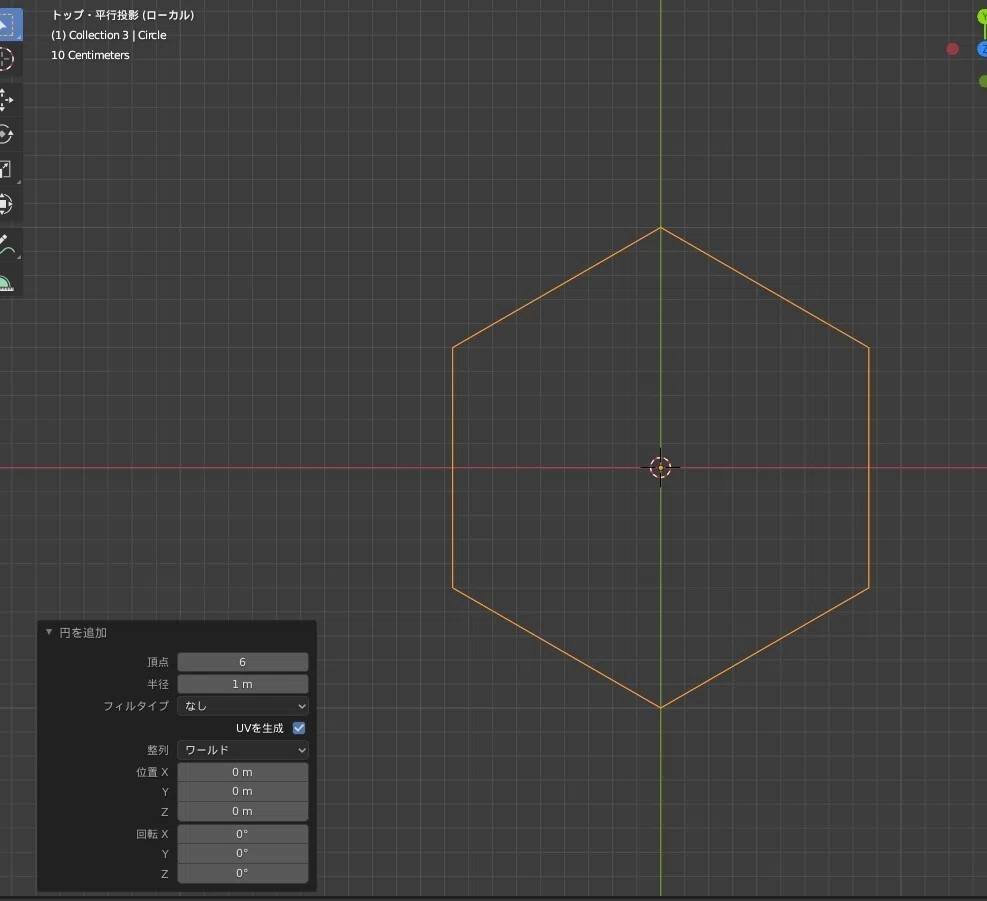Click the 回転 Z angle field
The width and height of the screenshot is (987, 901).
243,873
